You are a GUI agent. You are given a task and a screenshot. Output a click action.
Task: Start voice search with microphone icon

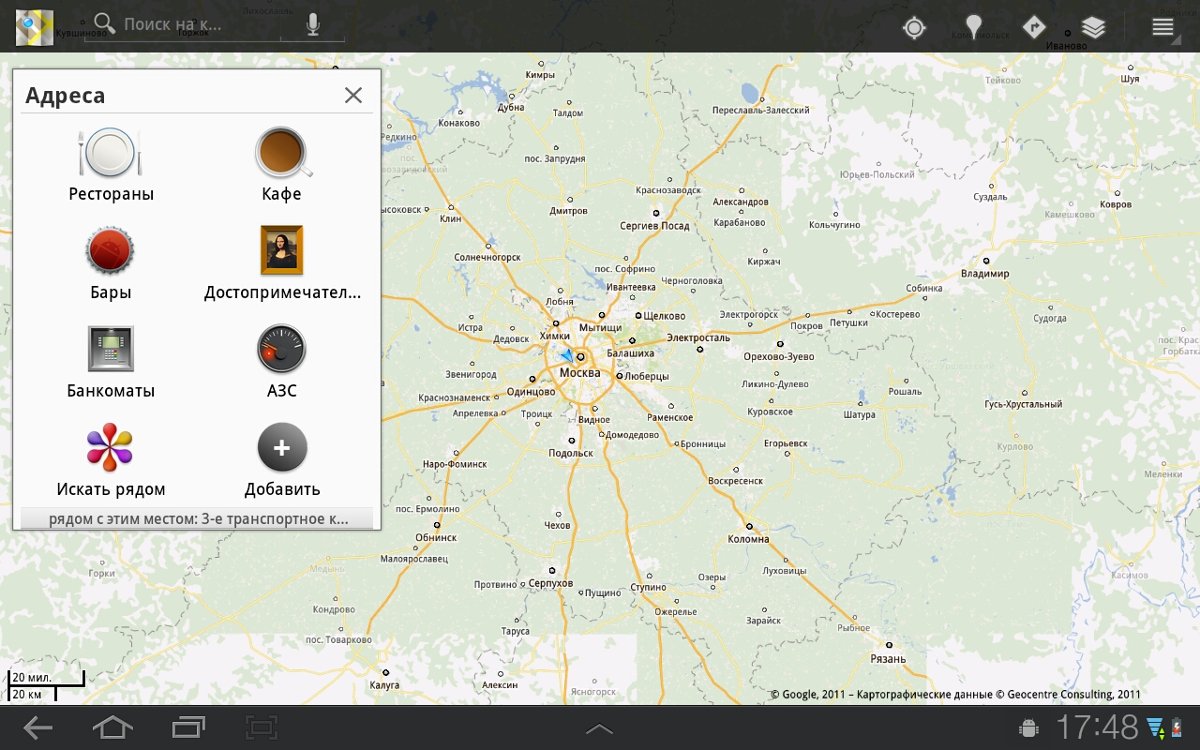(x=313, y=25)
